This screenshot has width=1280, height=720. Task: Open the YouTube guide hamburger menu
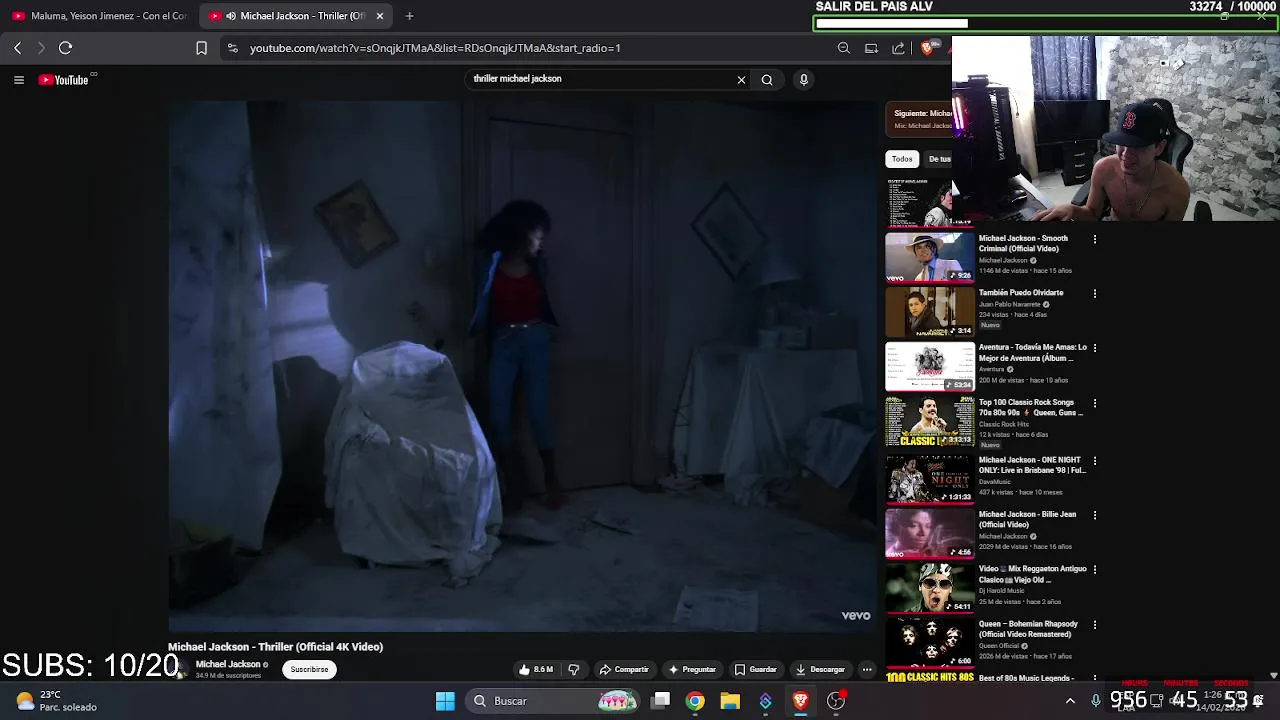19,80
